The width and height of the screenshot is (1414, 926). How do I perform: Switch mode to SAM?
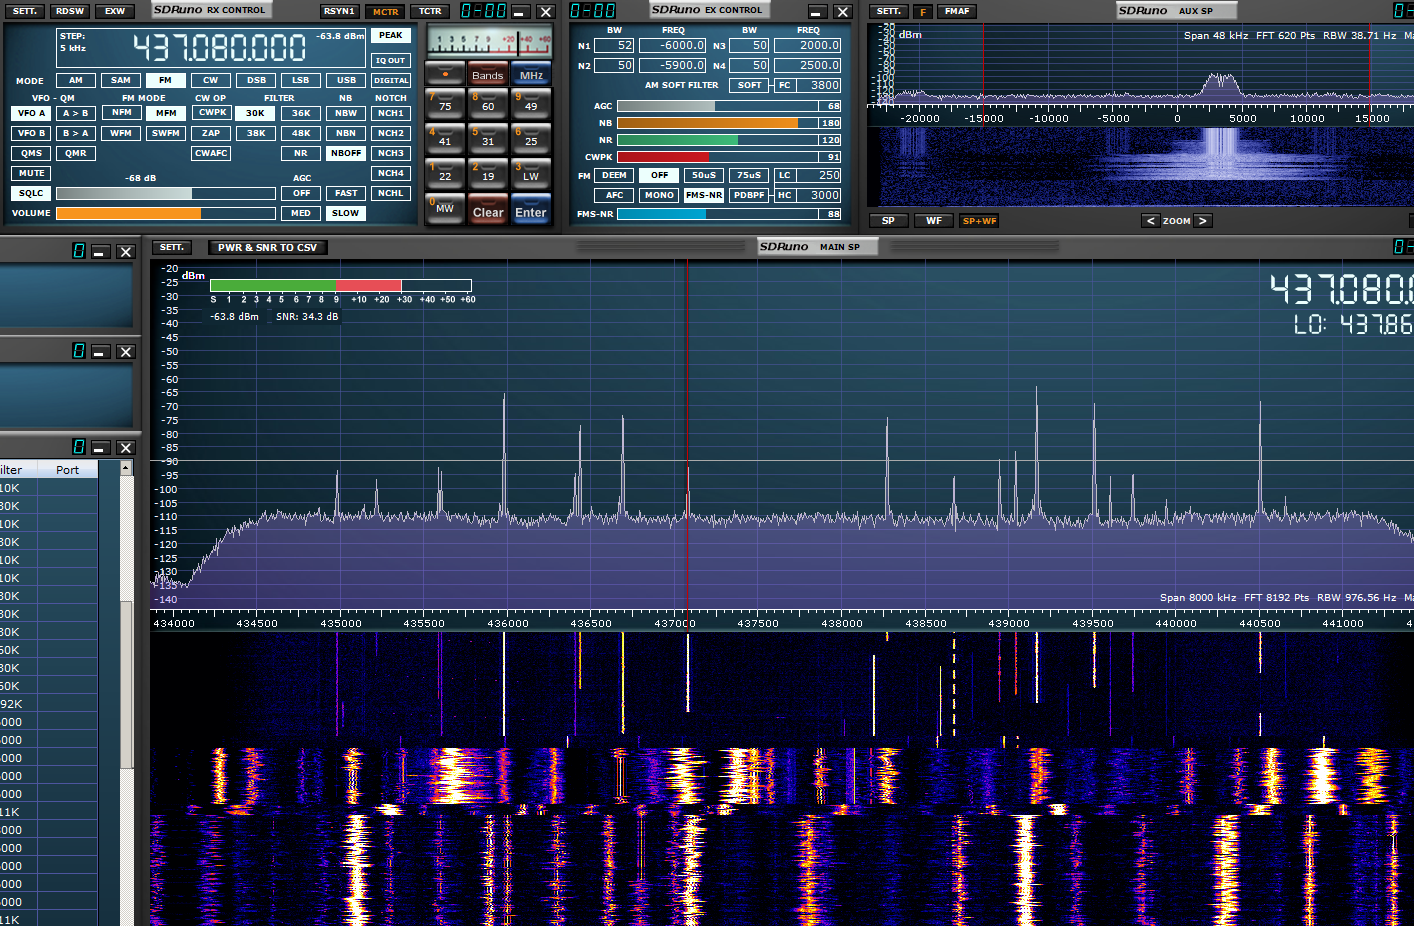coord(121,80)
